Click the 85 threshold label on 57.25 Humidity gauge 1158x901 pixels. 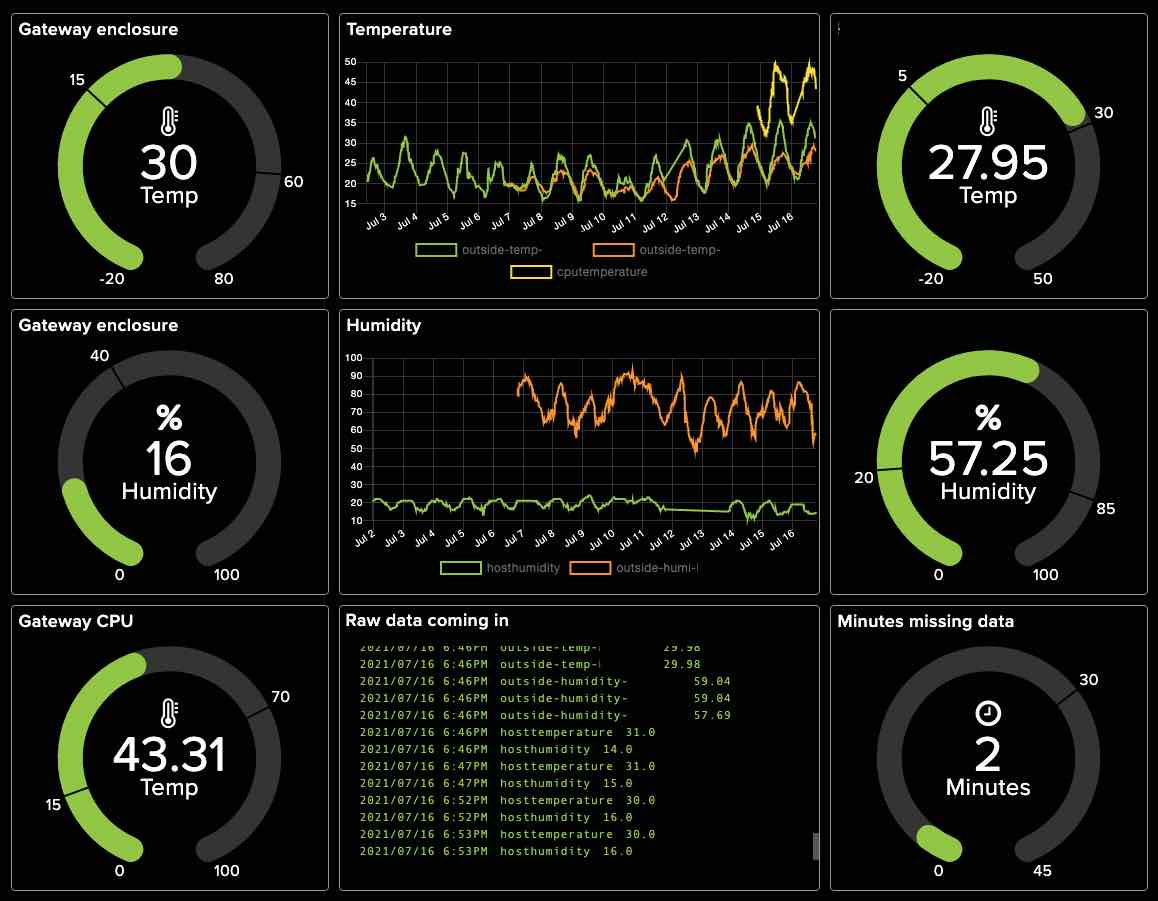coord(1106,509)
